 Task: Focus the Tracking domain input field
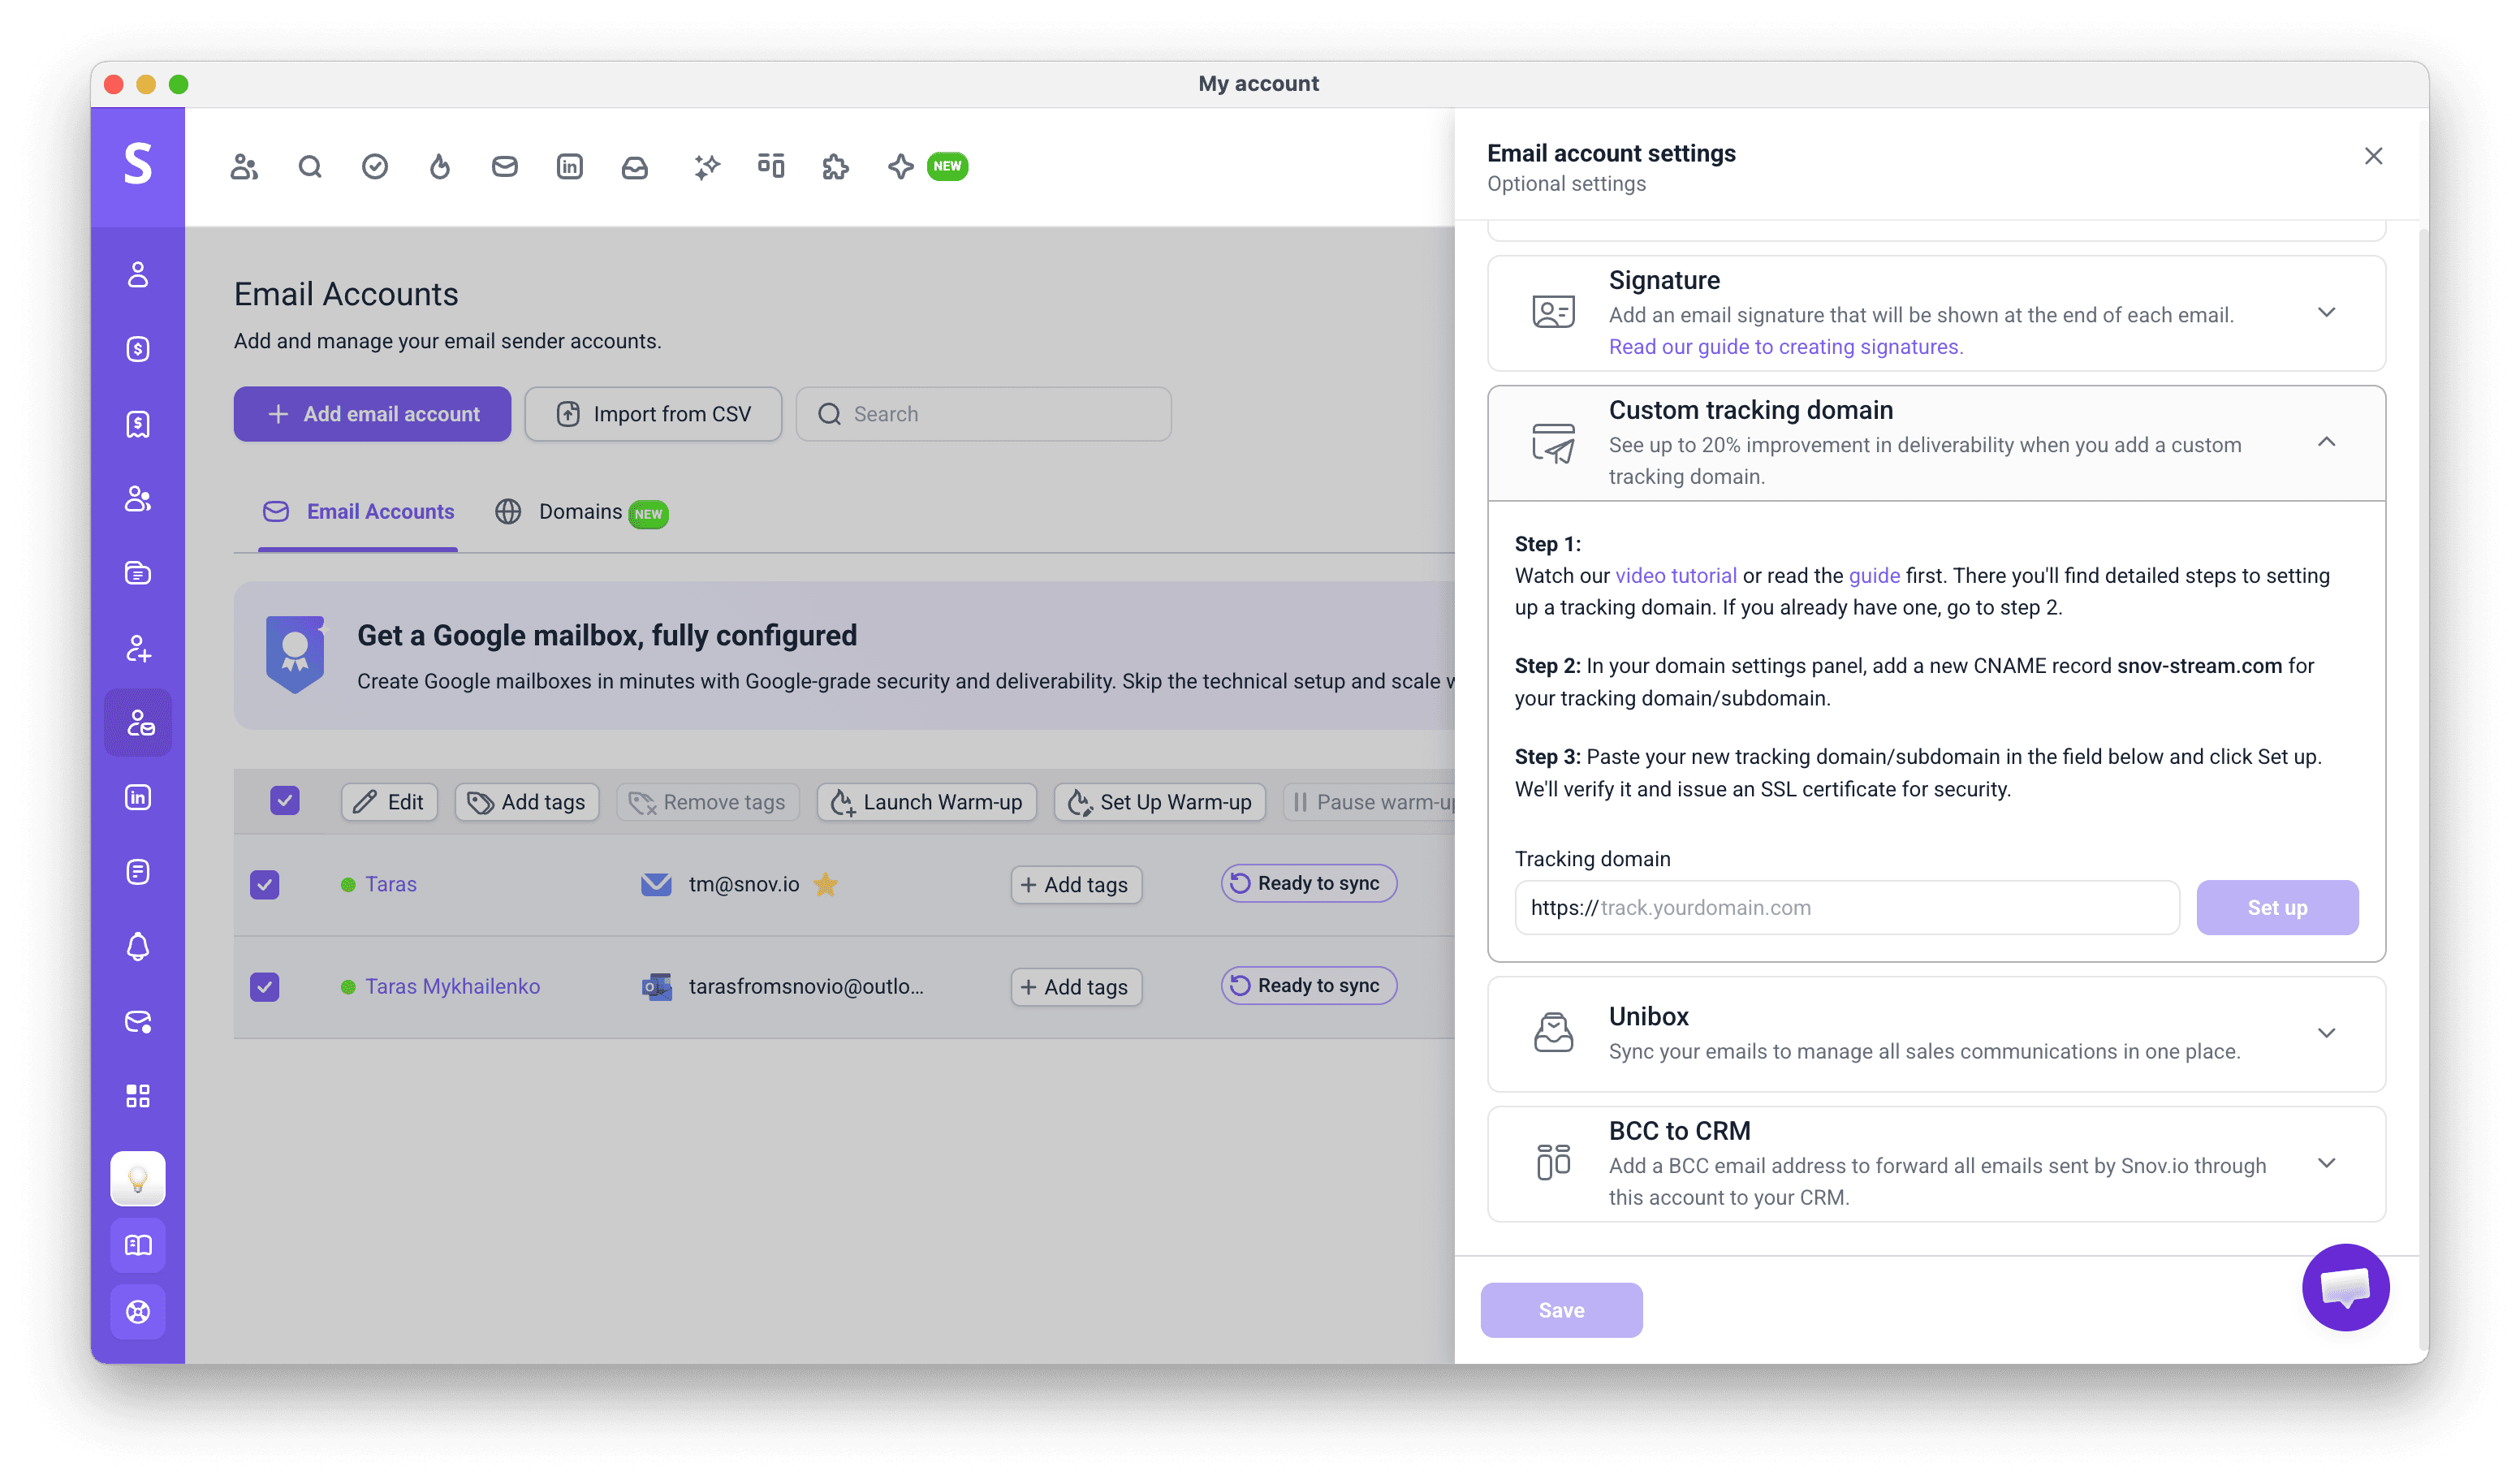click(1847, 907)
